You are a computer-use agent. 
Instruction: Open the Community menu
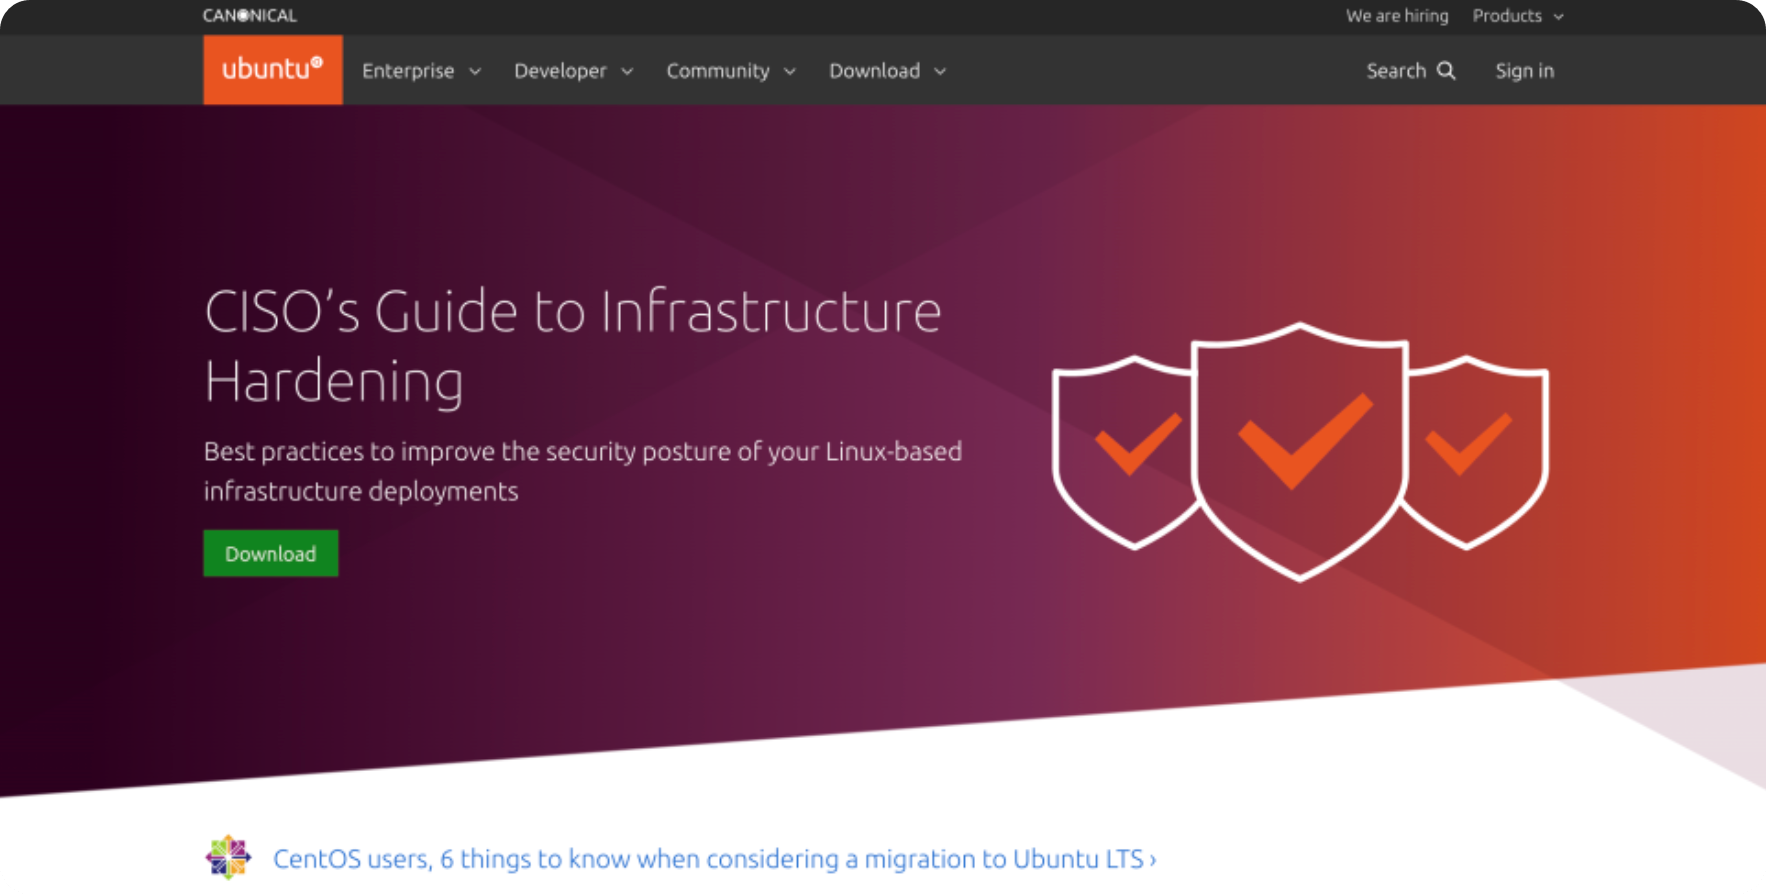click(x=731, y=71)
